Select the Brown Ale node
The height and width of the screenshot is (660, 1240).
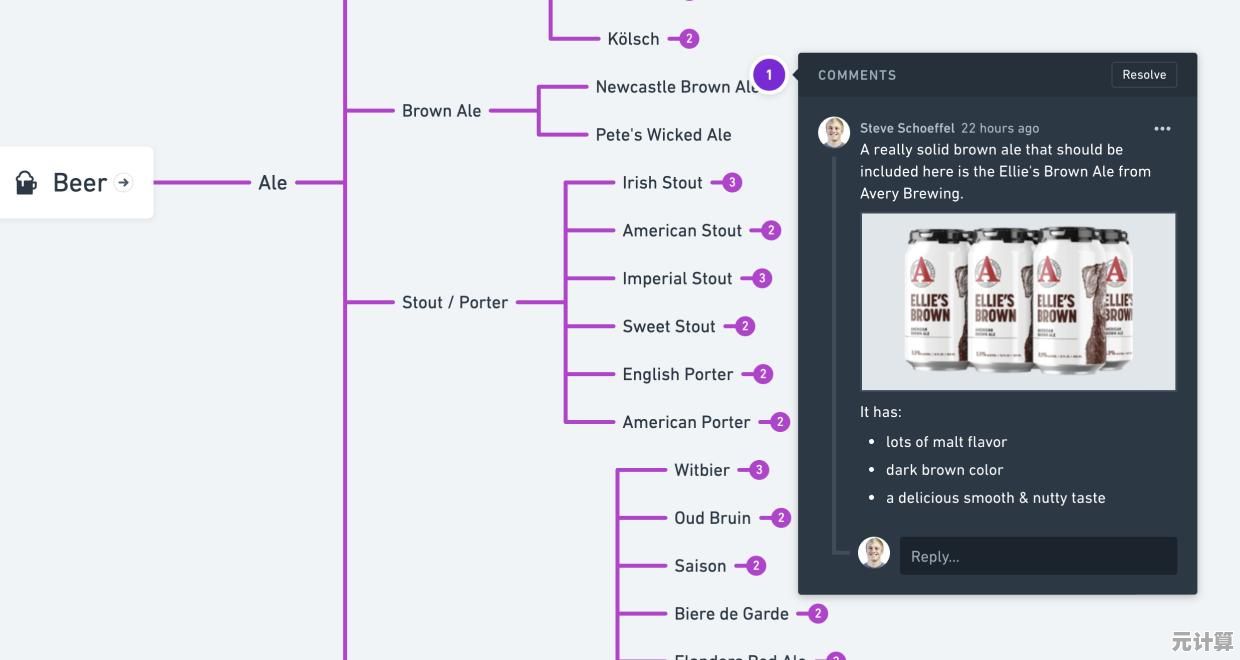click(441, 111)
